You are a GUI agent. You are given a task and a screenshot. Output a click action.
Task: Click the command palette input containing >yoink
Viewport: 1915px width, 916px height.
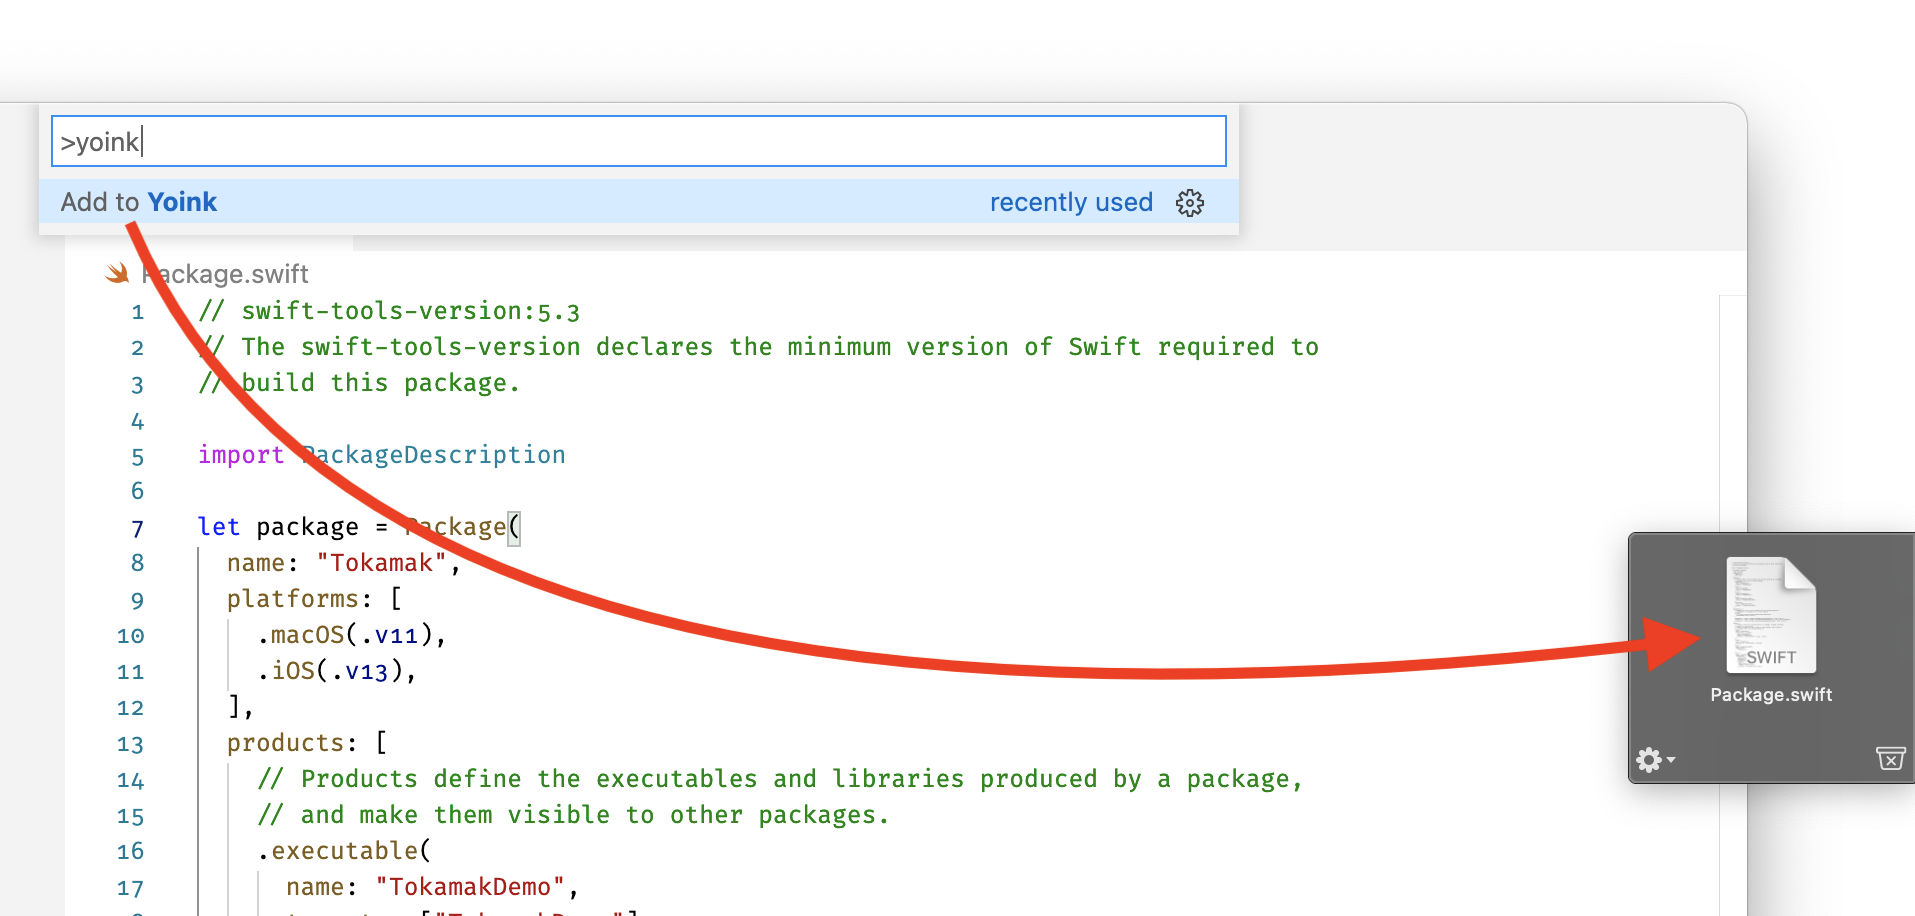coord(638,141)
